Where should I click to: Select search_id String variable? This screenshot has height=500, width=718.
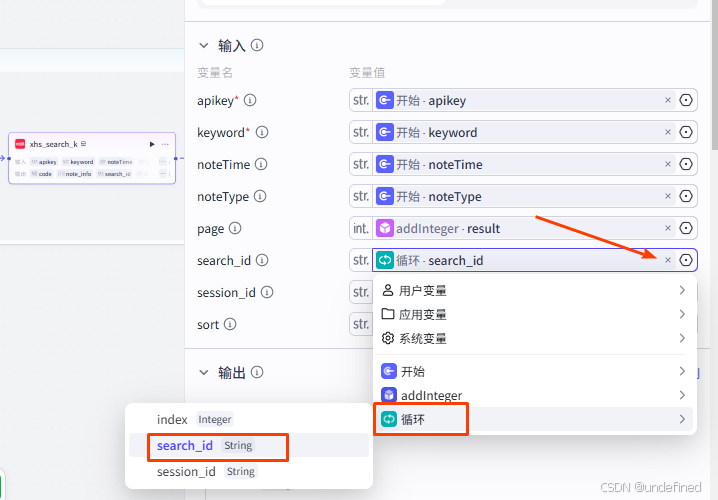pos(249,446)
